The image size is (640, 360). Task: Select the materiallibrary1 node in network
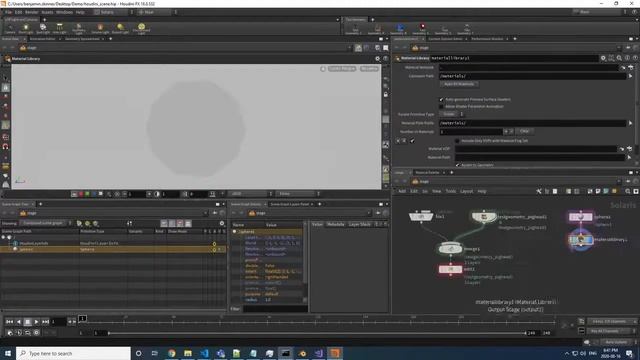click(x=581, y=240)
